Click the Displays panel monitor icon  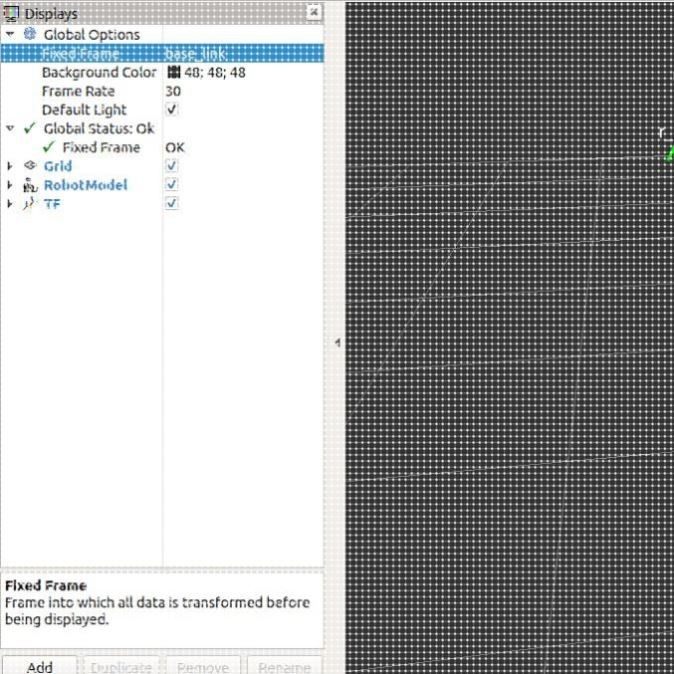tap(11, 13)
